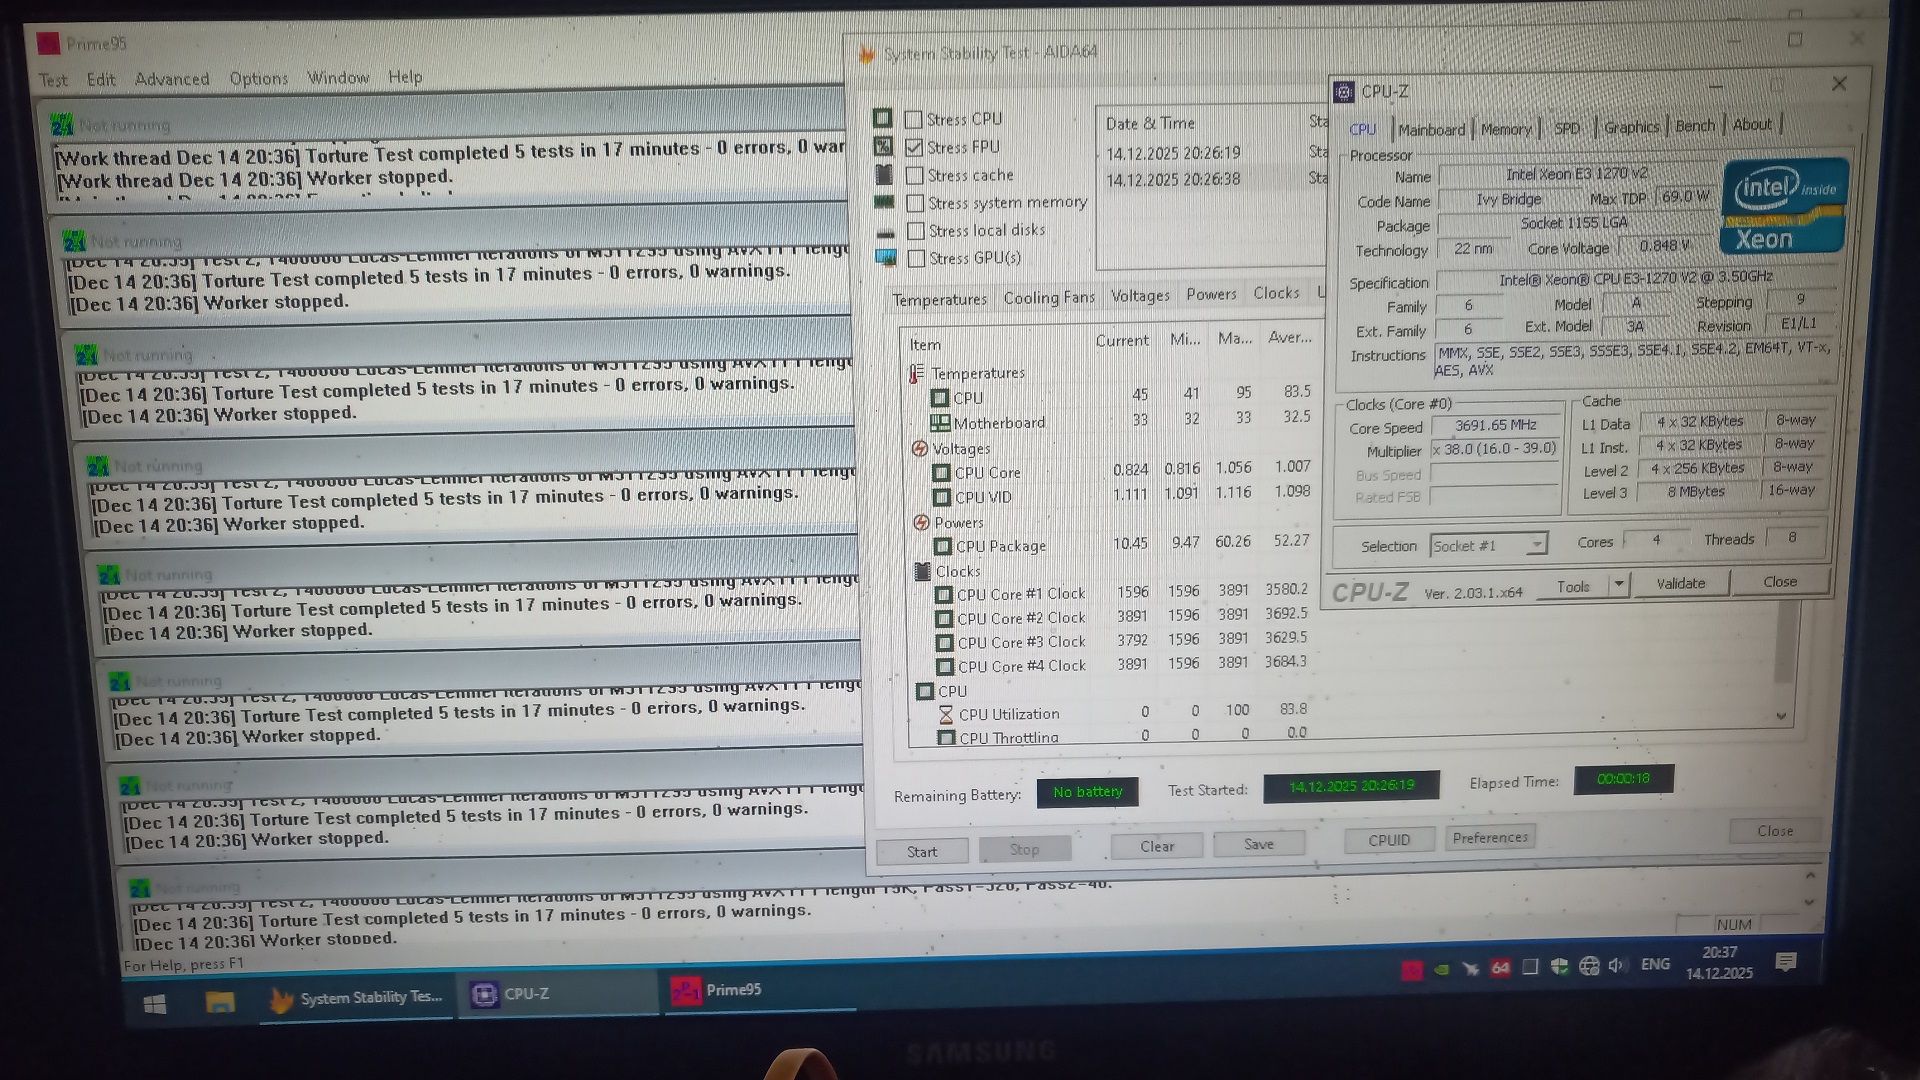Click the Temperatures thermometer tree icon

[x=914, y=374]
